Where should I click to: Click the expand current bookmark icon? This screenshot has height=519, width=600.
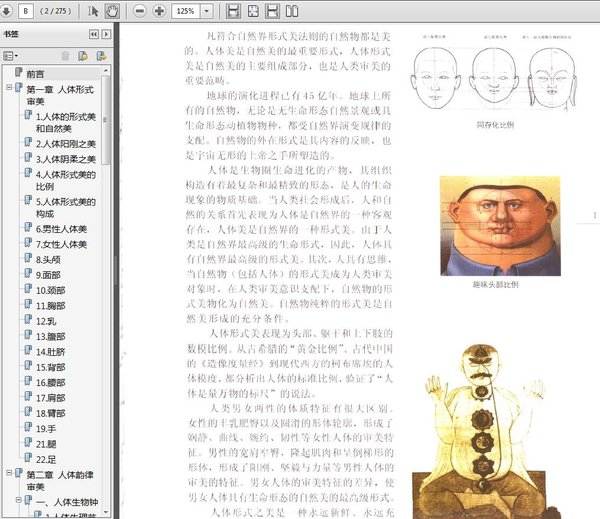coord(101,56)
